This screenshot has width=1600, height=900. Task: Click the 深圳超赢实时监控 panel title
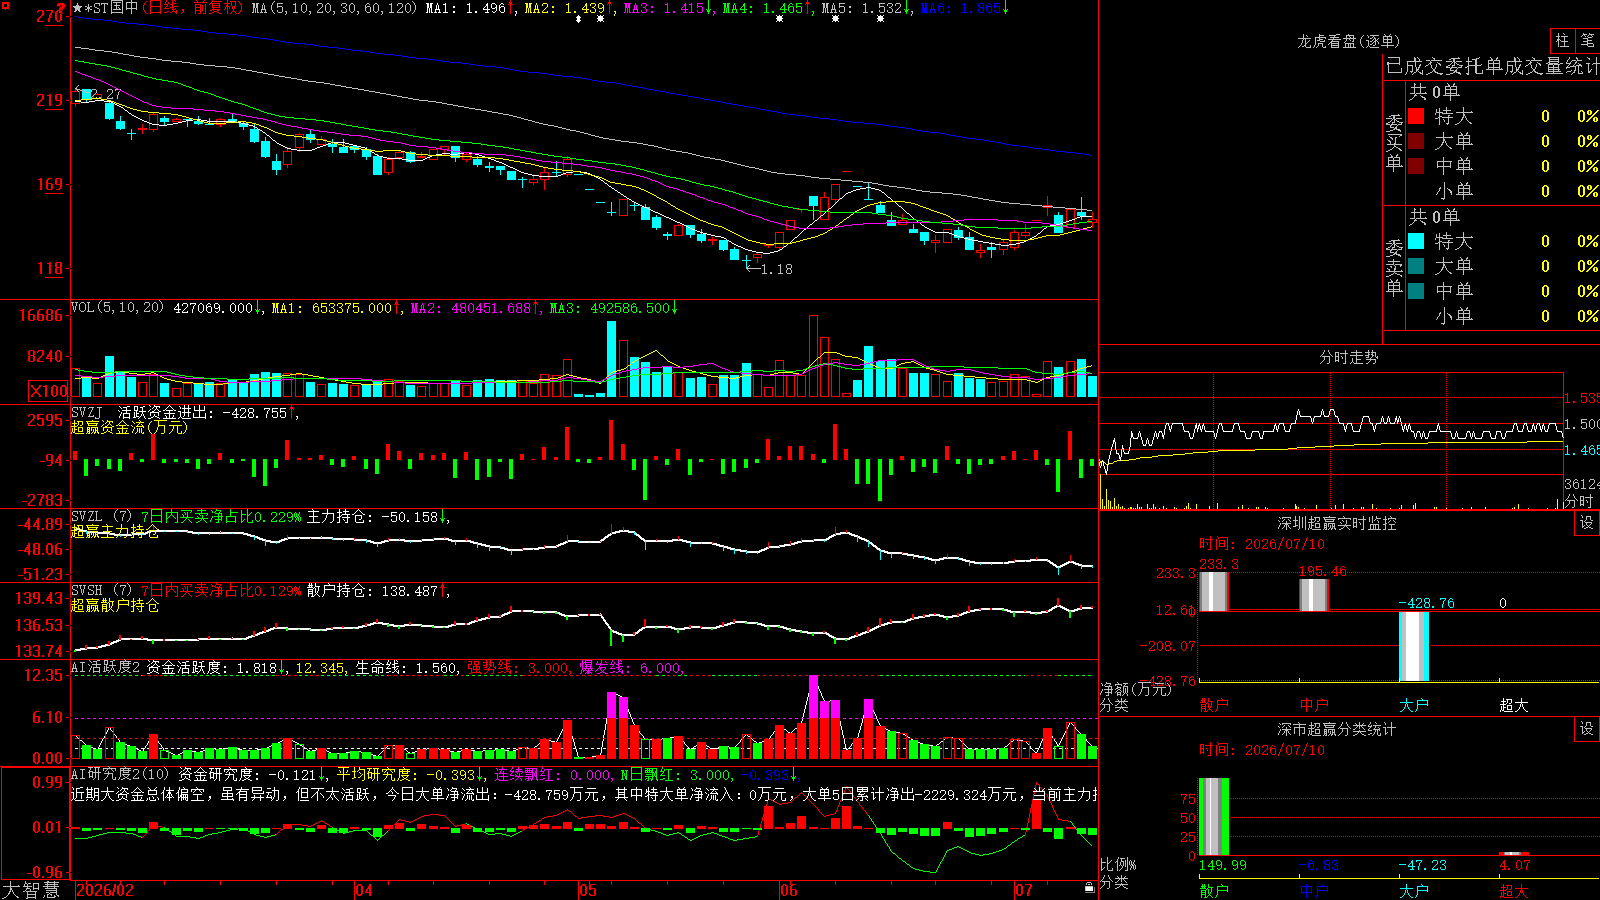(x=1337, y=523)
